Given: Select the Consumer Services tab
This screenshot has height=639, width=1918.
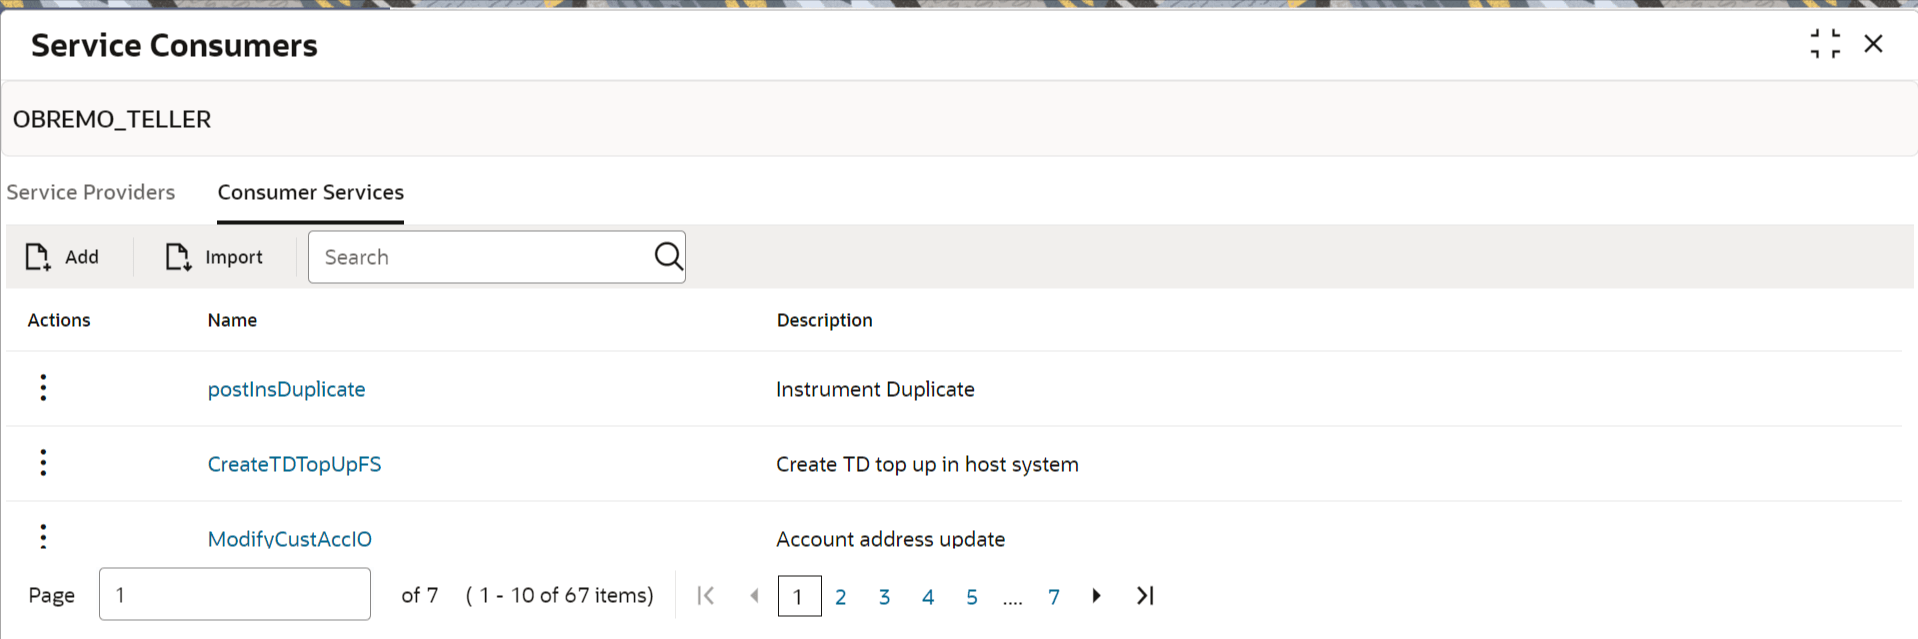Looking at the screenshot, I should tap(311, 192).
